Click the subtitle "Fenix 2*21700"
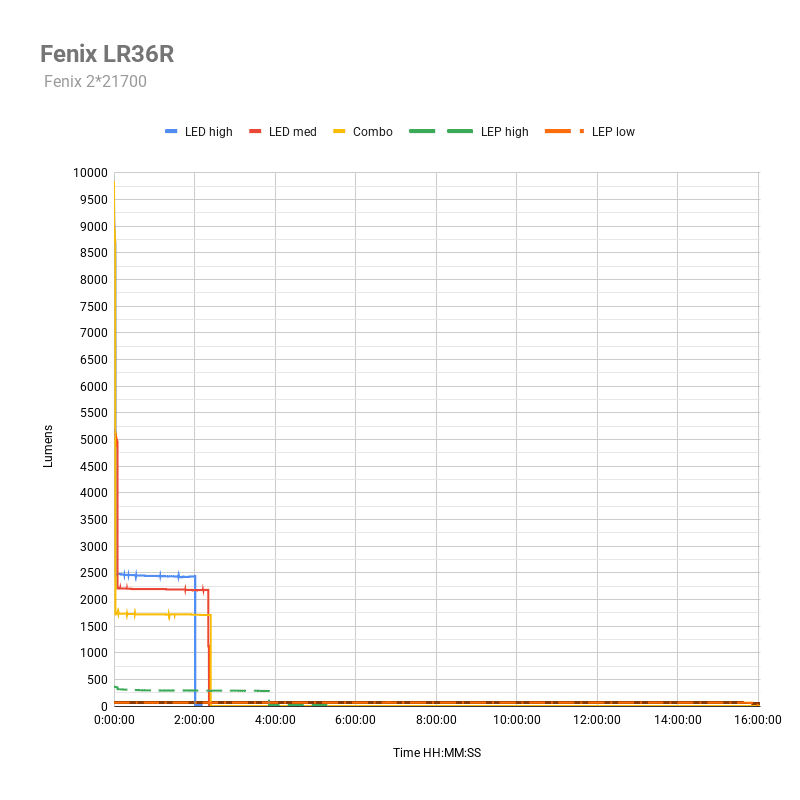The height and width of the screenshot is (800, 800). pos(95,82)
